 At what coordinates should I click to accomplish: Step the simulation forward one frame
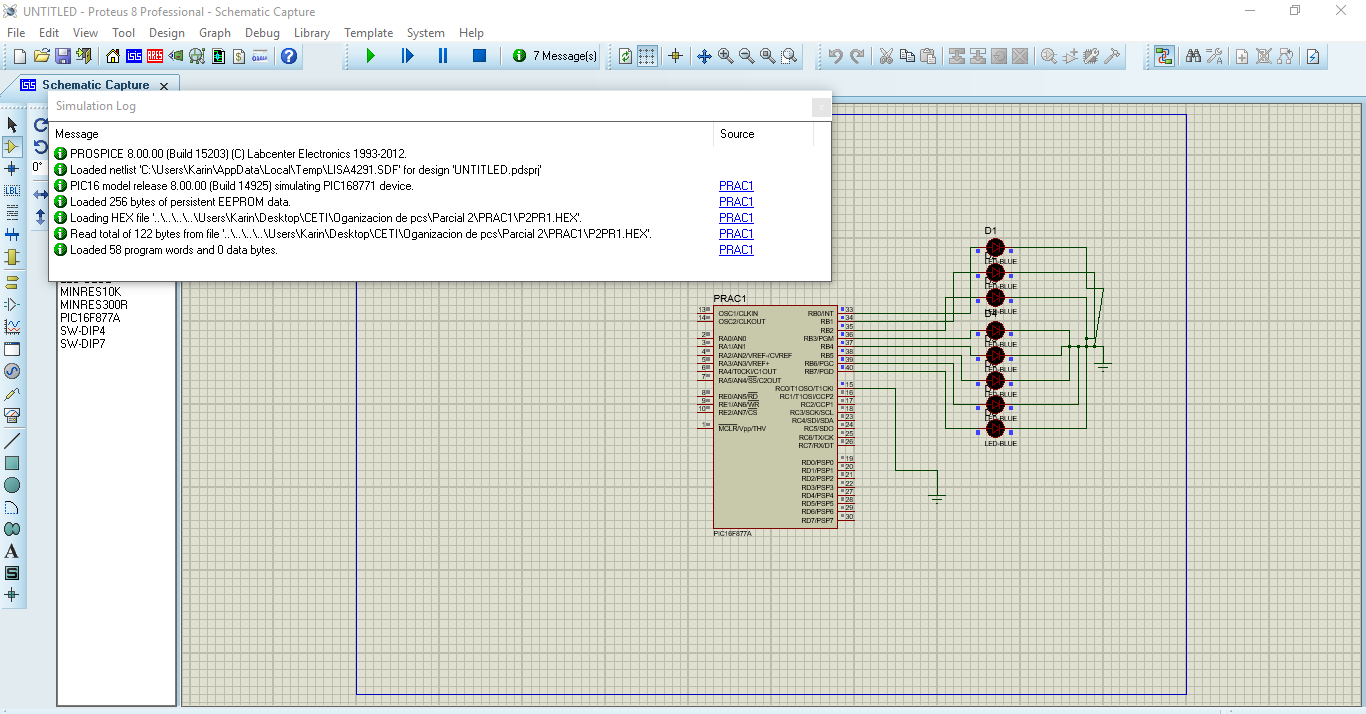click(407, 56)
